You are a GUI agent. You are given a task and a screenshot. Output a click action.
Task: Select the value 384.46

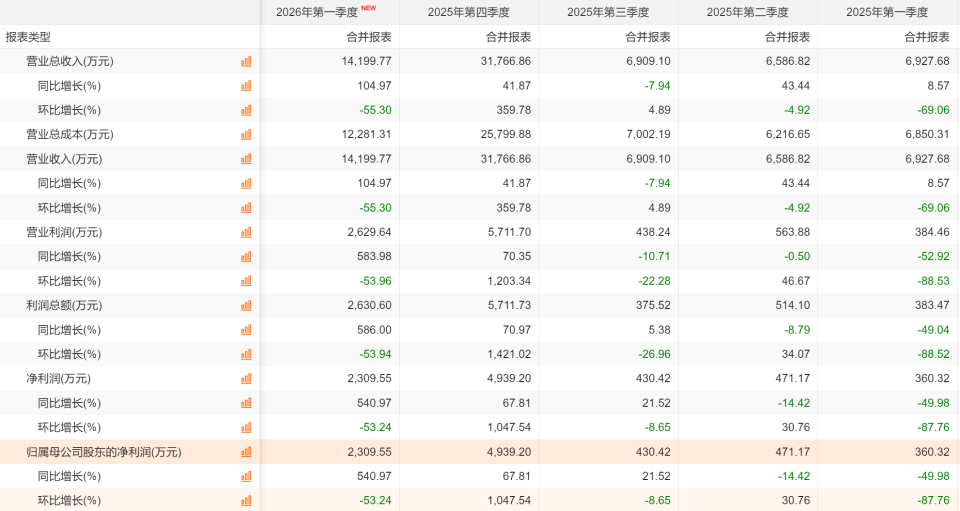[932, 232]
